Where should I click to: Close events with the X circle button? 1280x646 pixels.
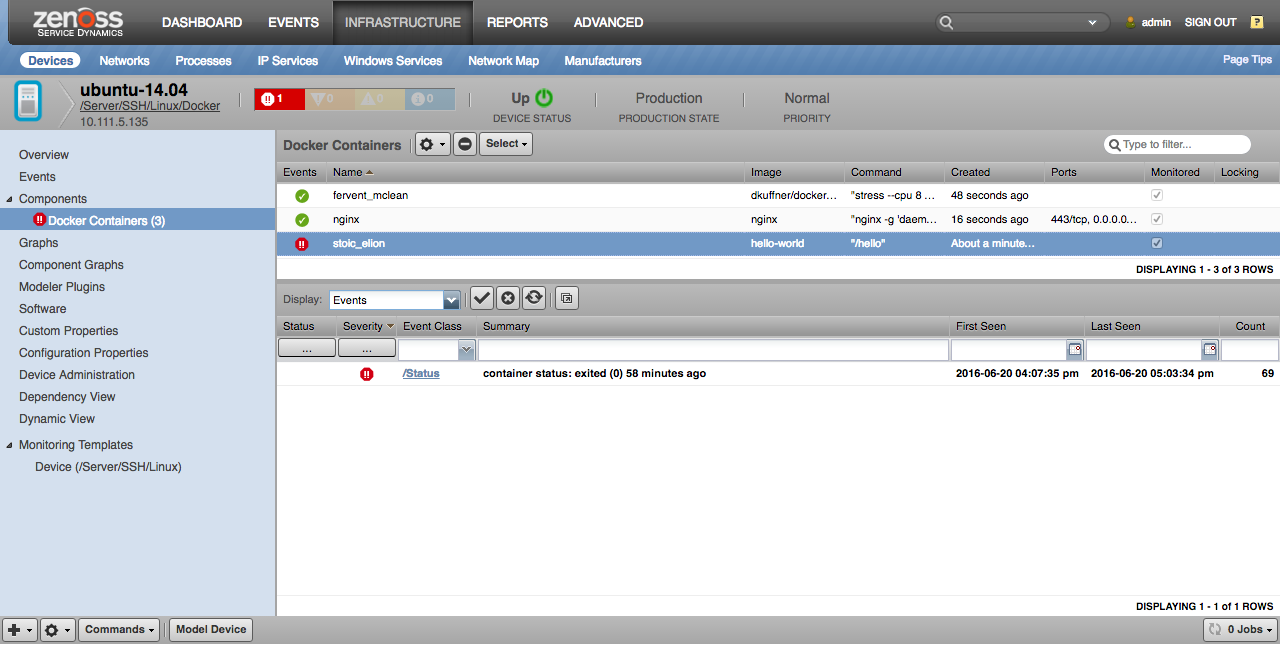coord(508,298)
